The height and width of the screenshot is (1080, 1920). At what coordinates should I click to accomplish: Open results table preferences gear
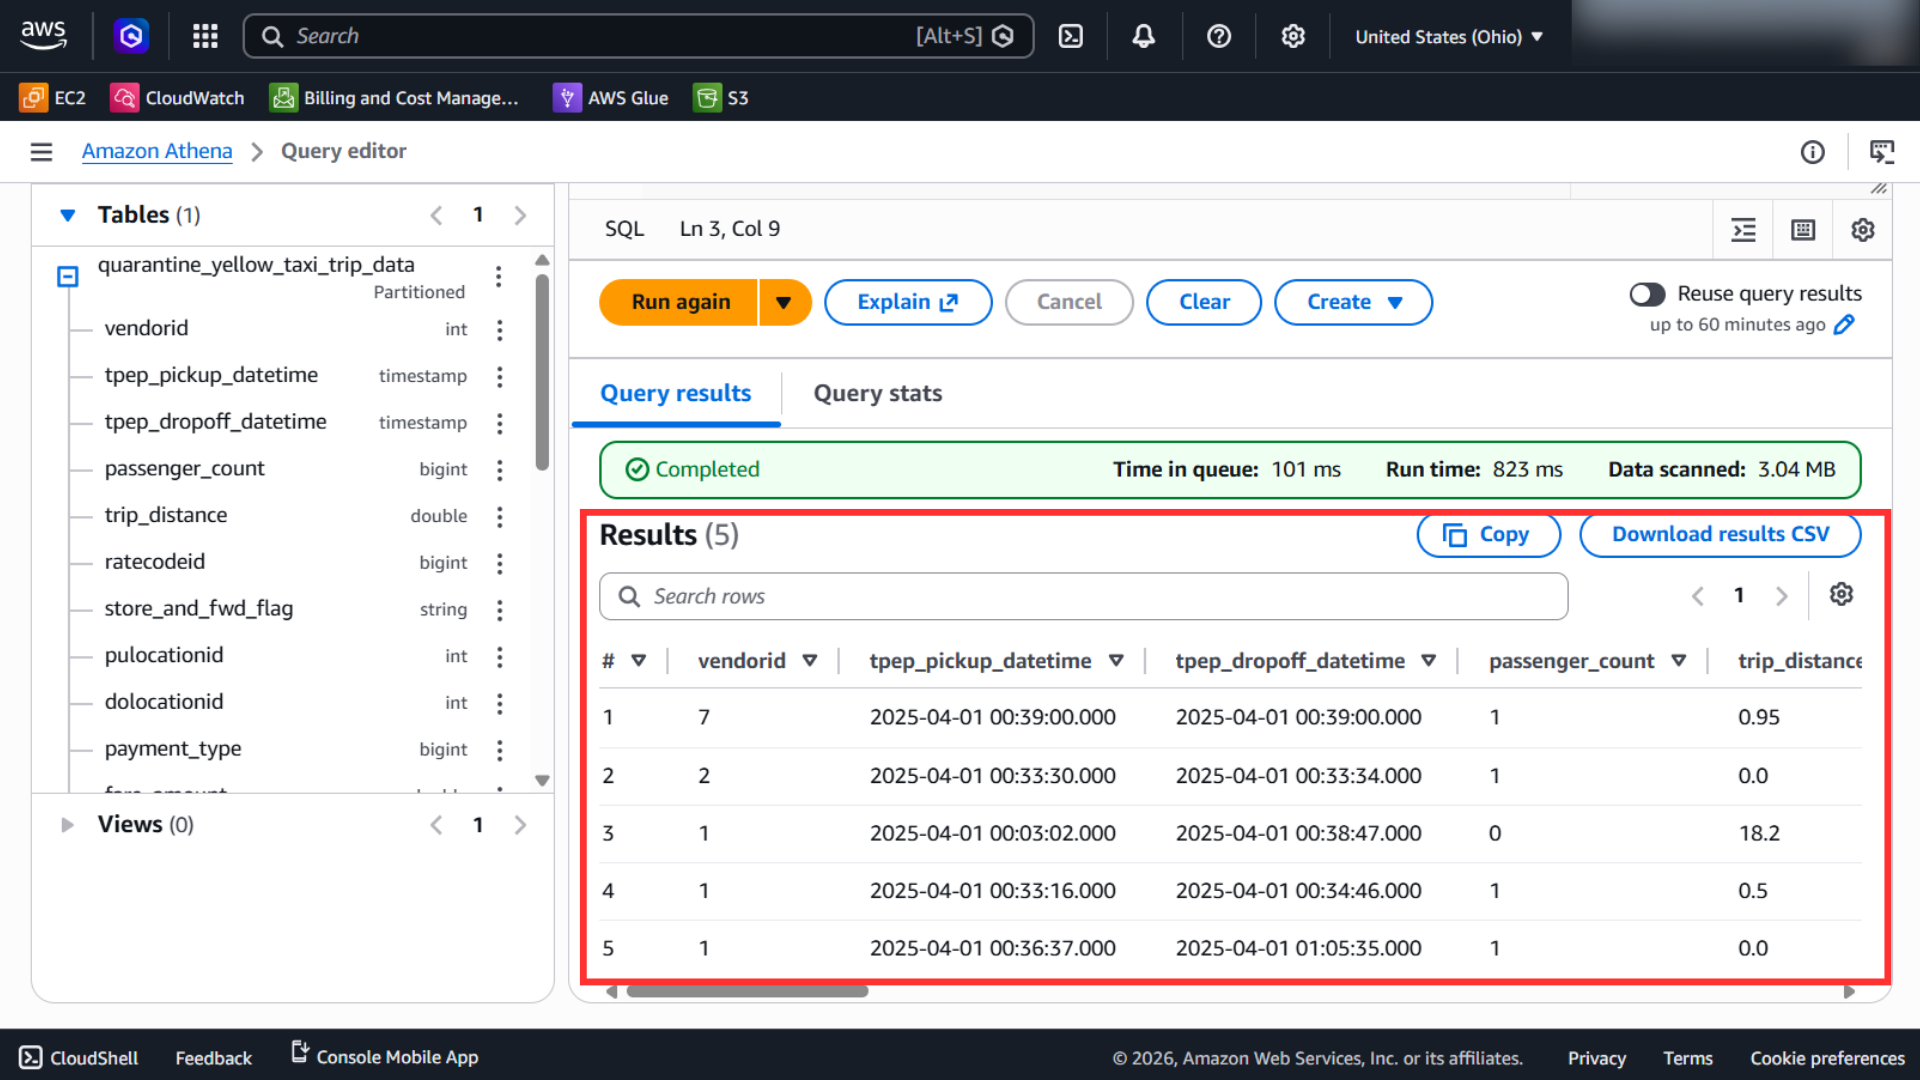[1841, 594]
